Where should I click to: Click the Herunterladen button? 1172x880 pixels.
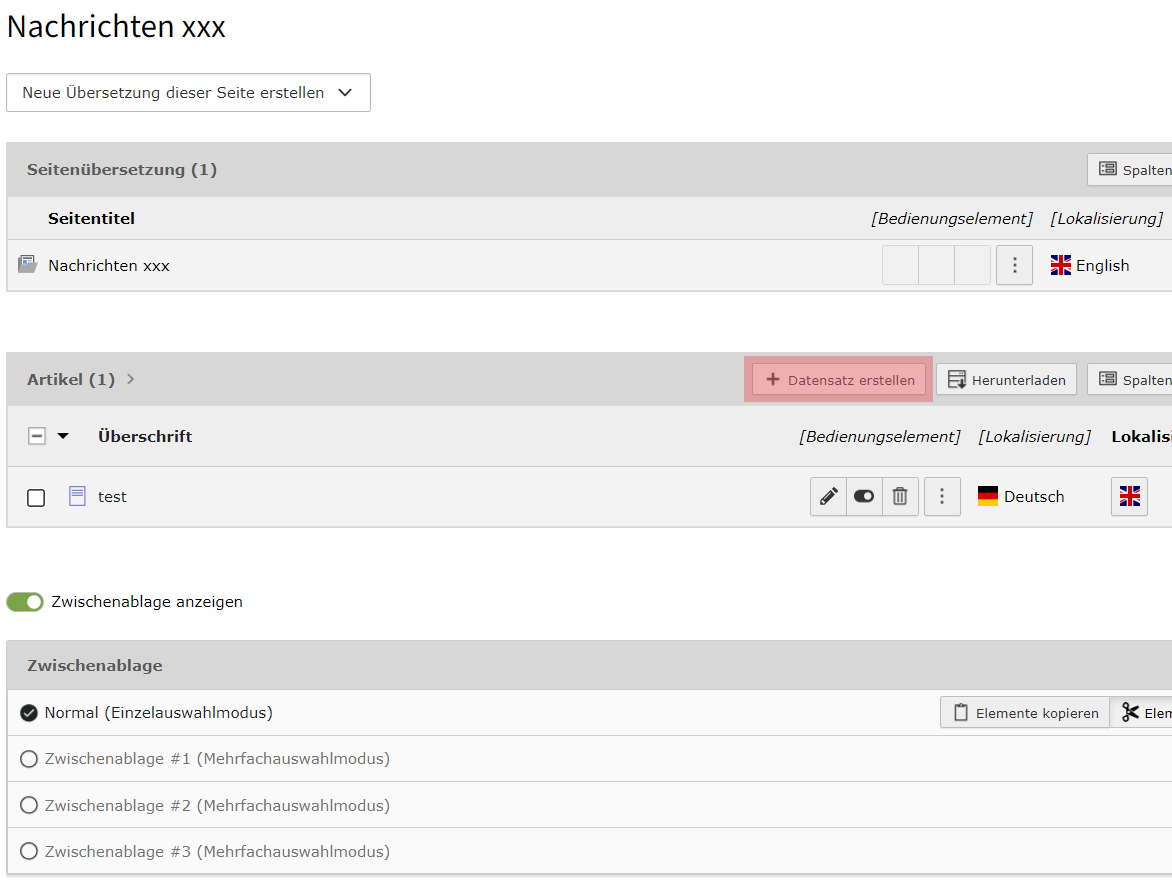tap(1006, 380)
